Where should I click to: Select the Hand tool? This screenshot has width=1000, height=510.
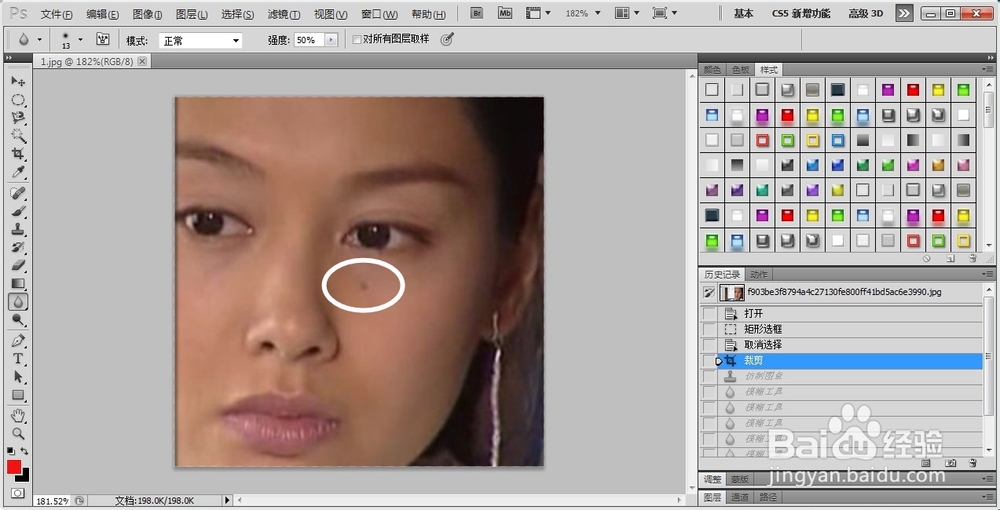18,416
